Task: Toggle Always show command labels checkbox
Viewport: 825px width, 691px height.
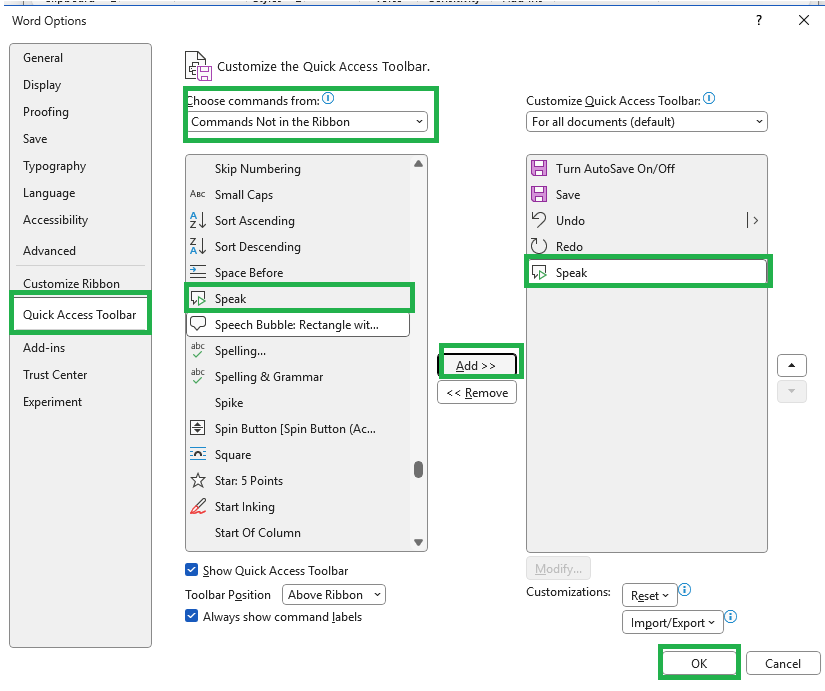Action: [192, 616]
